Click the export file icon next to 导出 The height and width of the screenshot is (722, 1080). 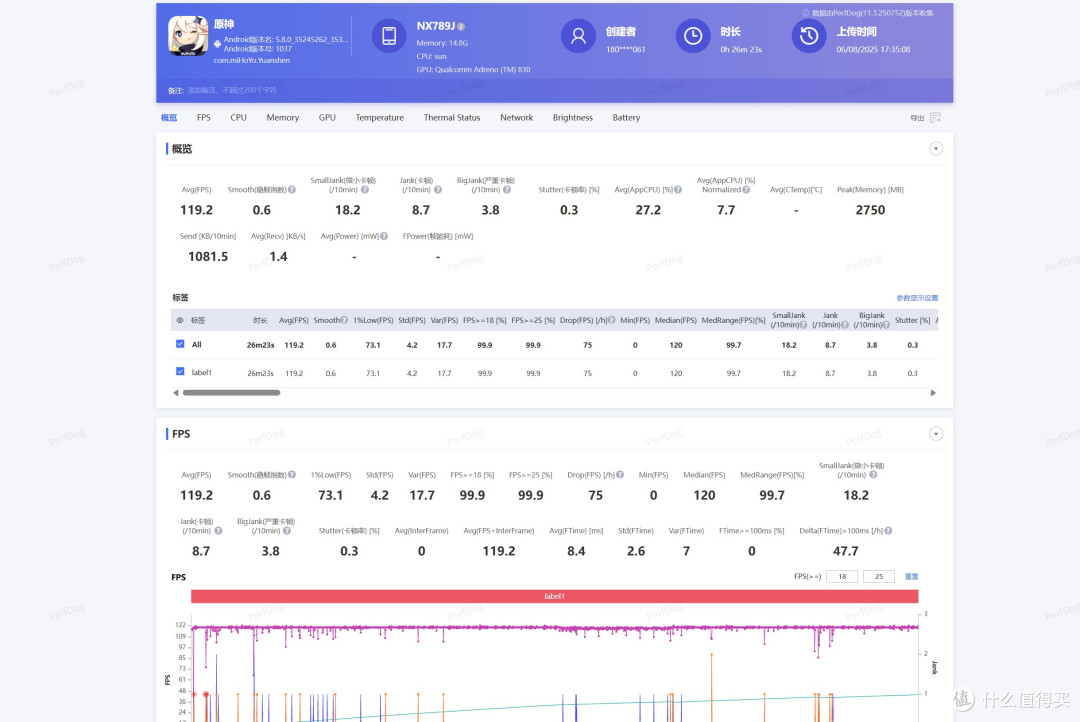(x=935, y=118)
